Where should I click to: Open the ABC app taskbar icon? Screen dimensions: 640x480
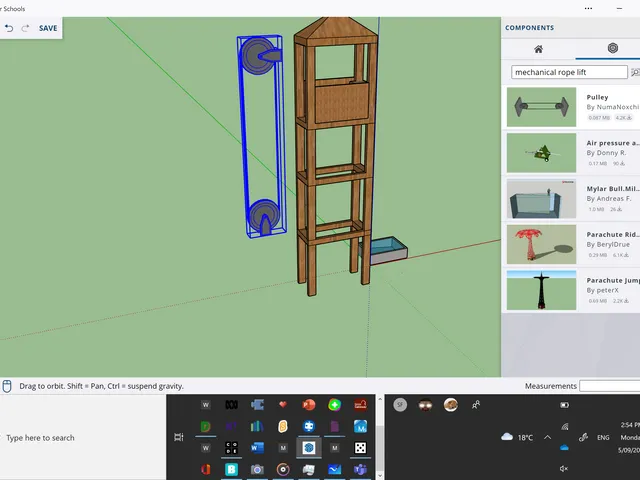coord(231,404)
